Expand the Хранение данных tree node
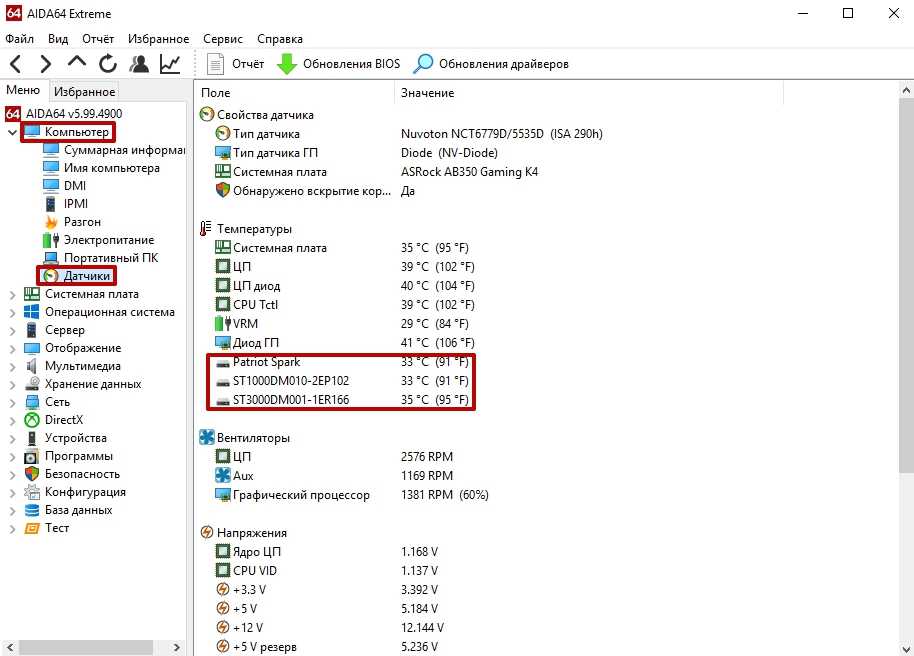This screenshot has height=656, width=914. click(12, 385)
